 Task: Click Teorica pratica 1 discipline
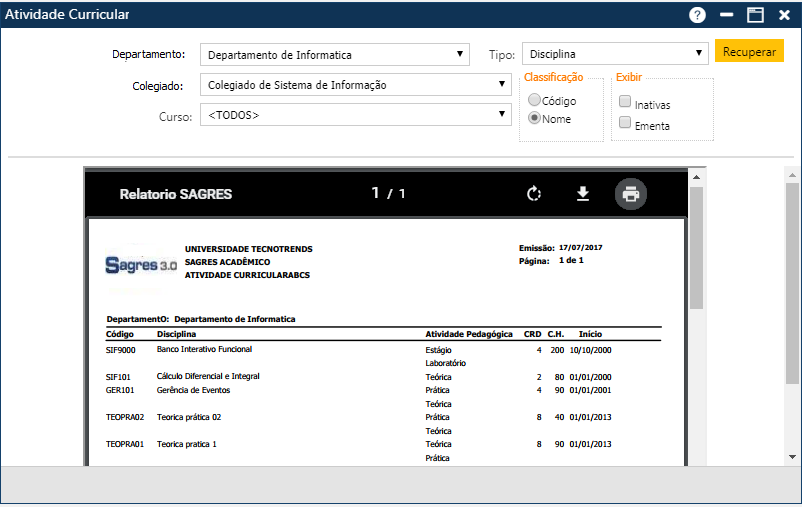(x=187, y=445)
